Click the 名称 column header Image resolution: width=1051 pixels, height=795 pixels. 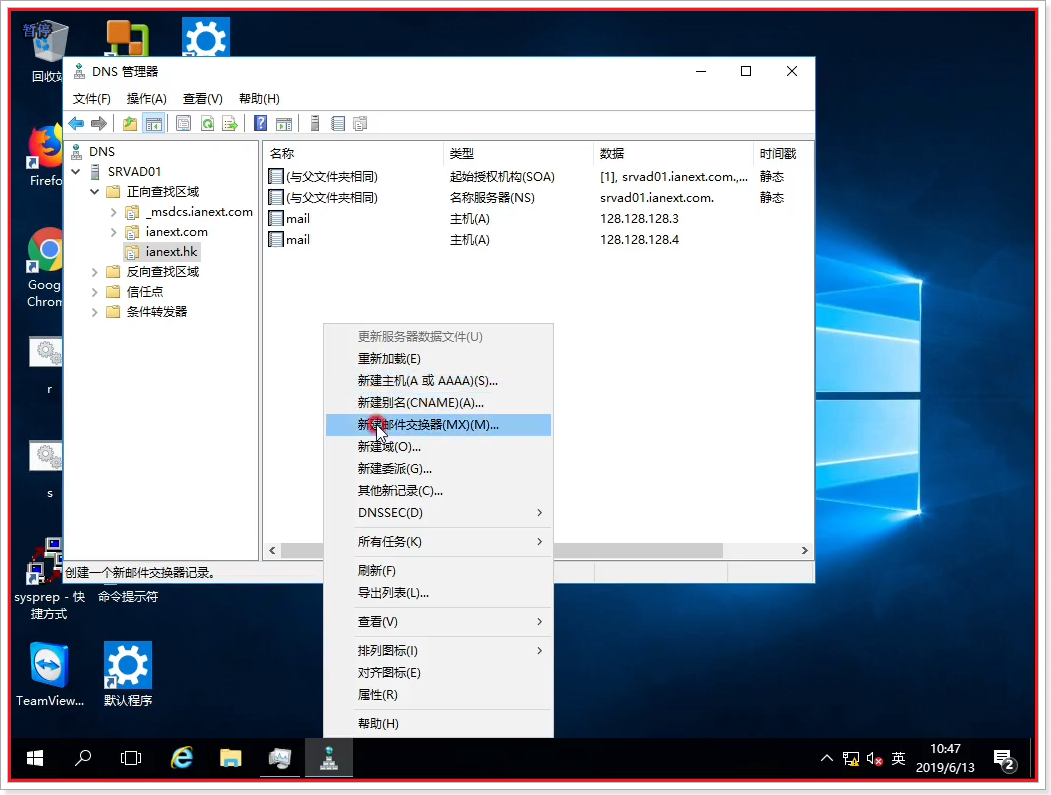tap(353, 154)
